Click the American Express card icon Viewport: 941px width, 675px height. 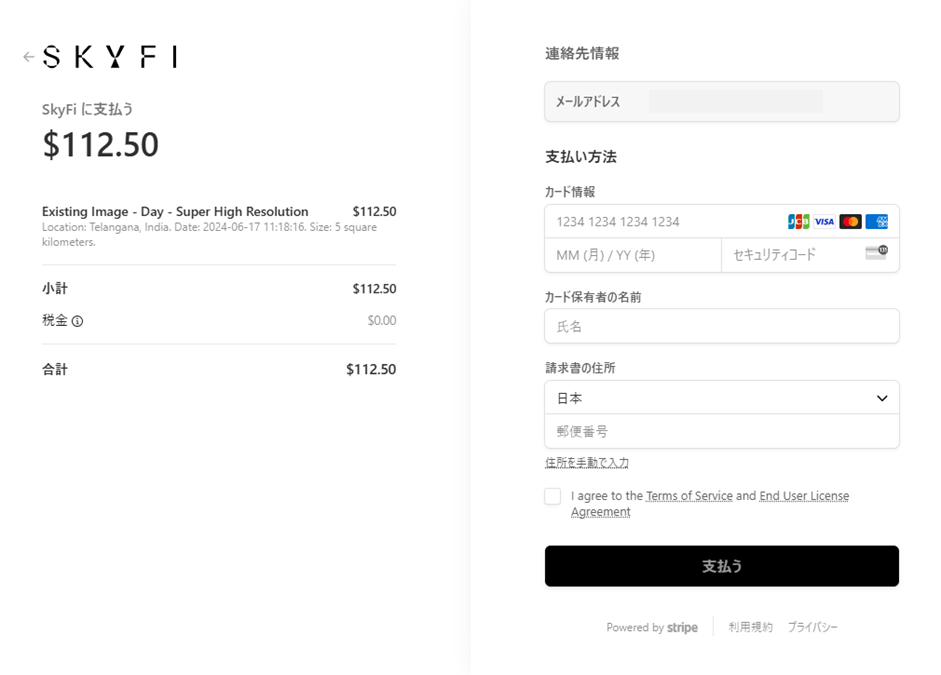877,222
